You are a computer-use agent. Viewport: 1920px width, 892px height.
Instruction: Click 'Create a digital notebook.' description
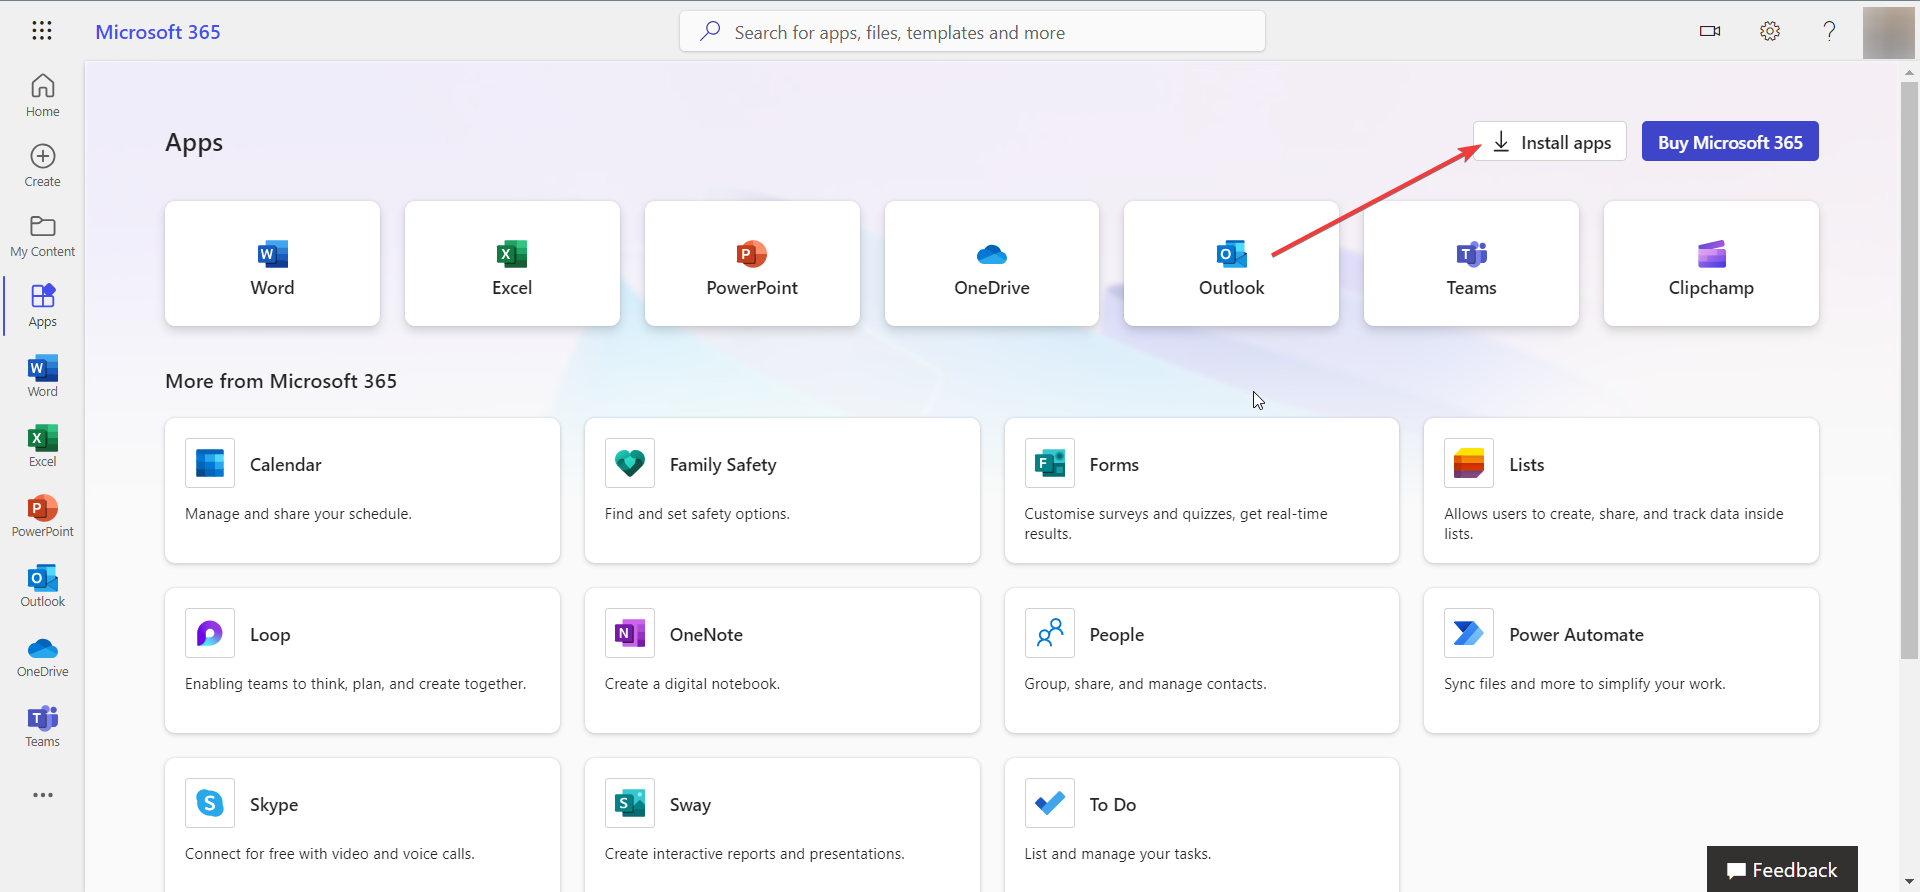[692, 684]
